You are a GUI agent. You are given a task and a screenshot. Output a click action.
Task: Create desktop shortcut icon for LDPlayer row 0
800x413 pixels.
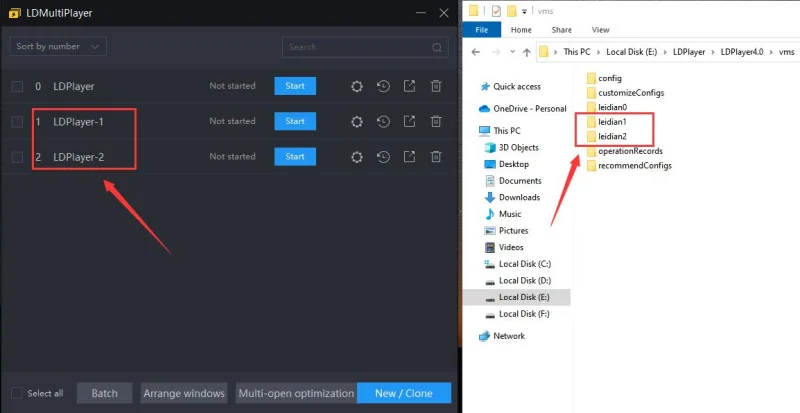(409, 86)
